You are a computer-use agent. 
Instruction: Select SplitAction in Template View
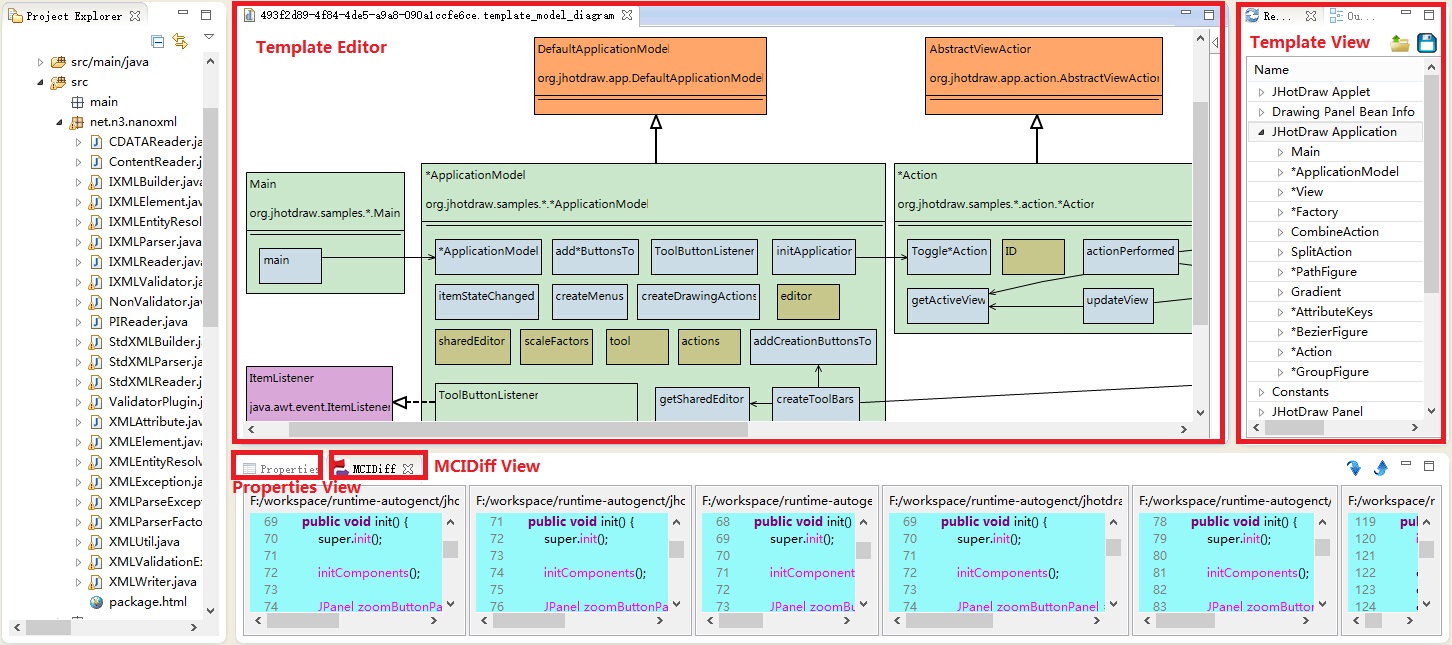coord(1321,252)
